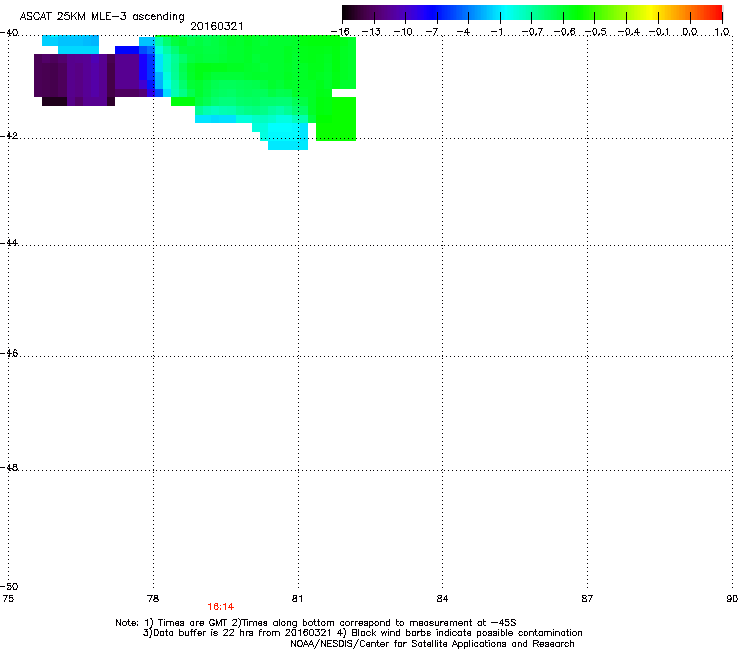
Task: Click the 0.0 label on the color bar
Action: click(x=690, y=32)
